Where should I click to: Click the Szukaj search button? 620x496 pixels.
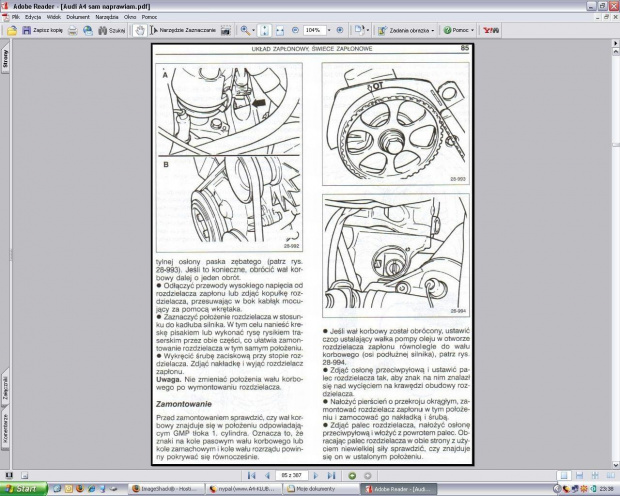112,31
